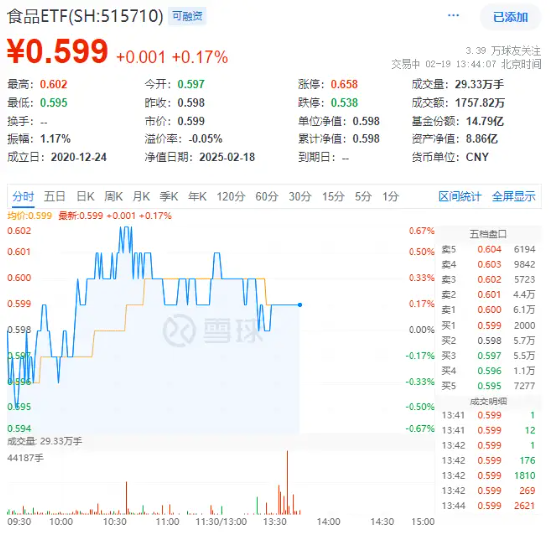Open the three-dot more options menu
This screenshot has width=550, height=535.
[x=453, y=15]
